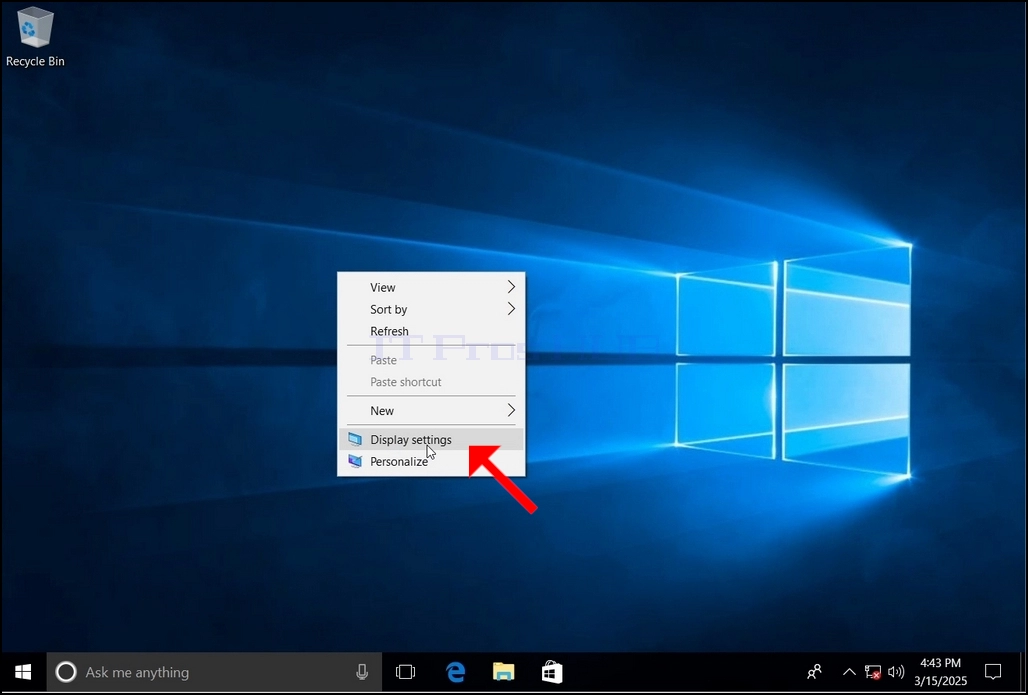1028x695 pixels.
Task: Show hidden tray icons chevron
Action: [848, 672]
